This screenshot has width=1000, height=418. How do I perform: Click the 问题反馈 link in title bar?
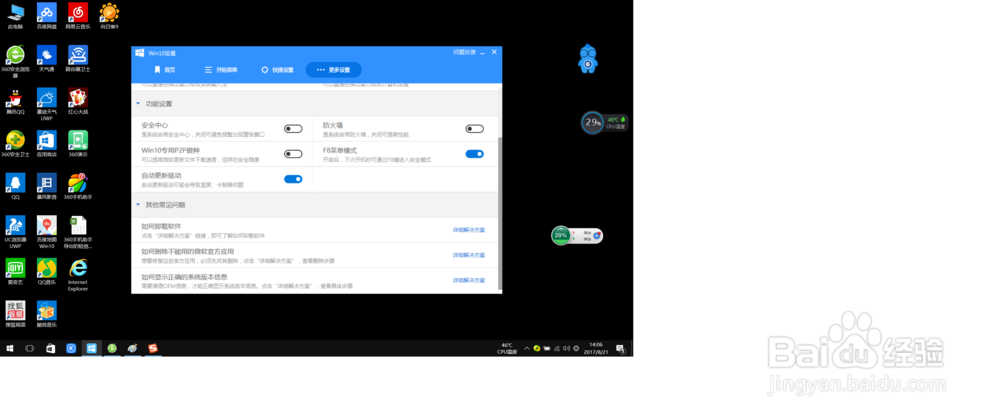464,52
